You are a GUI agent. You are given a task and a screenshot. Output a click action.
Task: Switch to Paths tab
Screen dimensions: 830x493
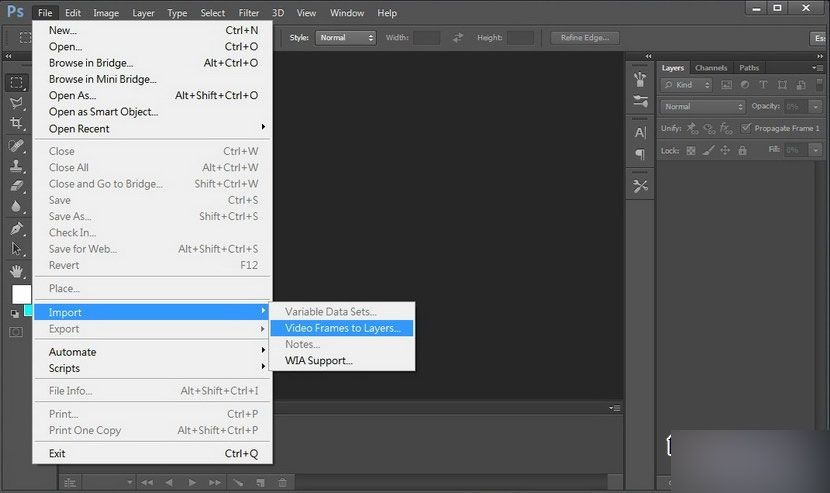click(749, 68)
